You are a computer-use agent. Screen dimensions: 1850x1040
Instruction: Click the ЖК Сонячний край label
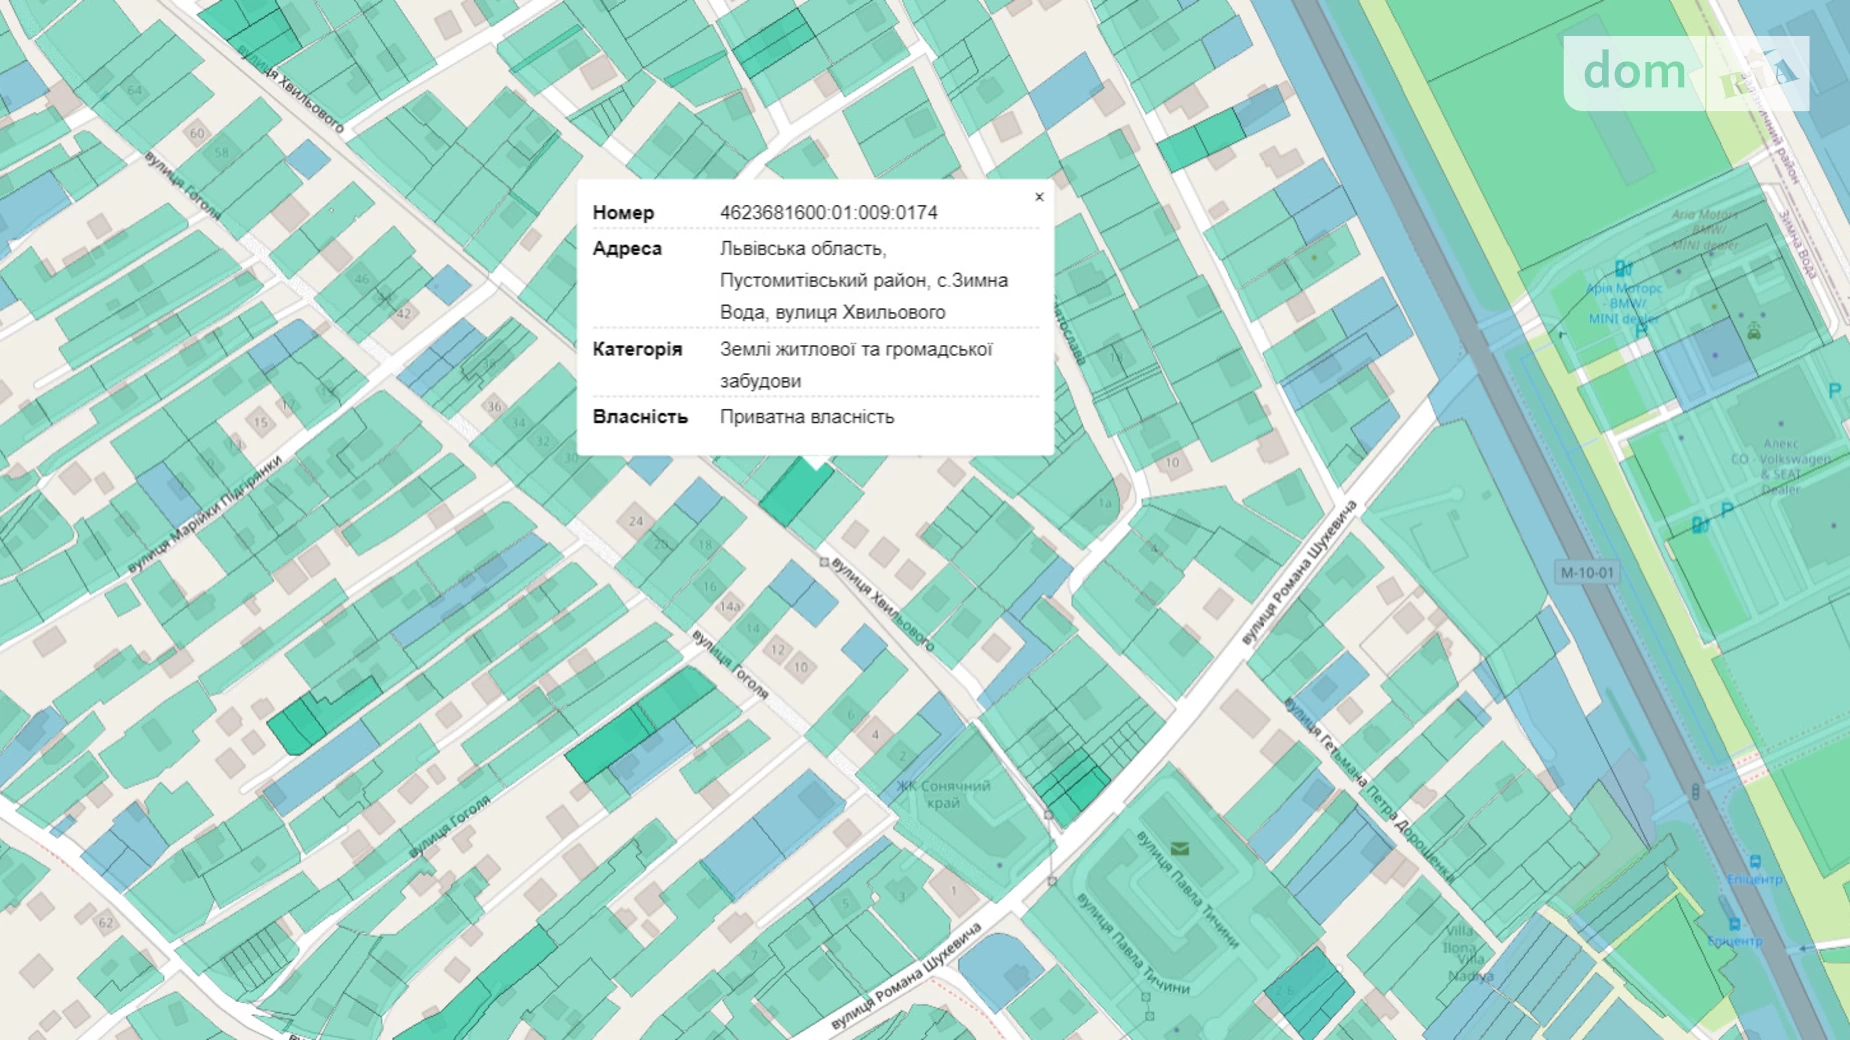(943, 794)
